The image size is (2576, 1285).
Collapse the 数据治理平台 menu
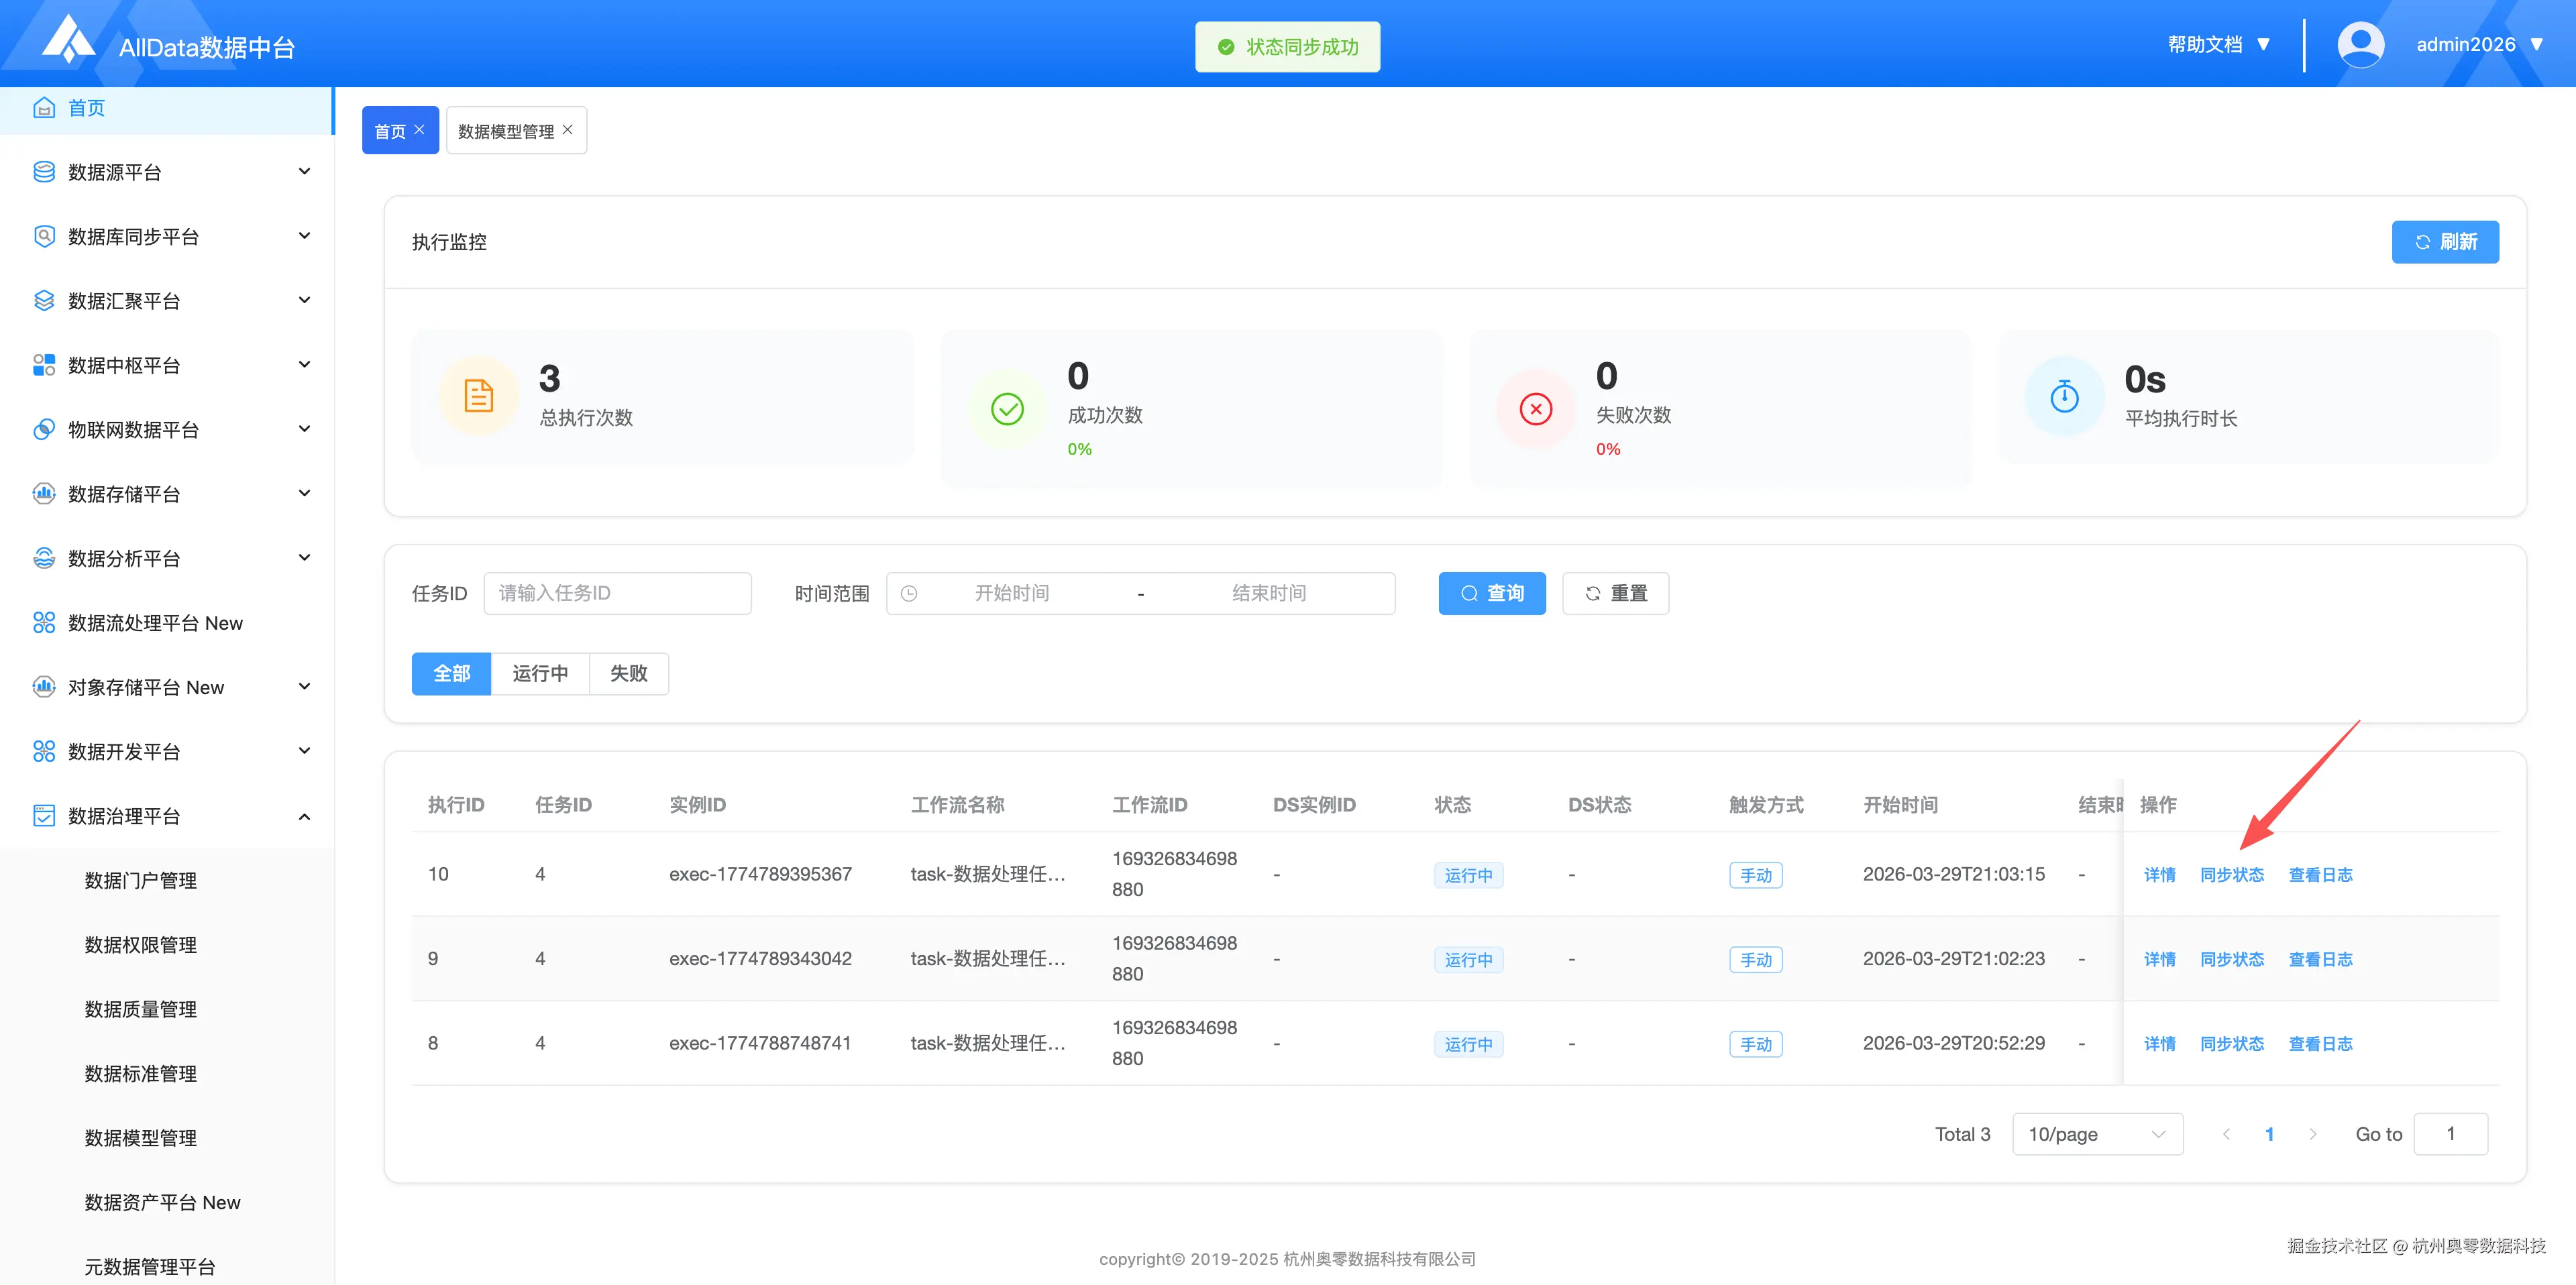304,817
